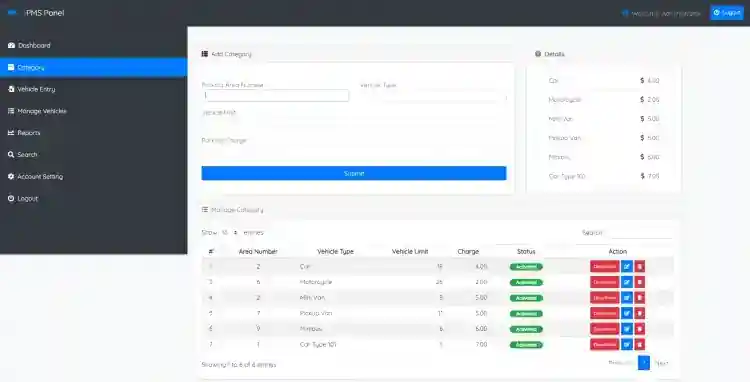Screen dimensions: 750x382
Task: Edit the Mini Van category row
Action: pyautogui.click(x=627, y=298)
